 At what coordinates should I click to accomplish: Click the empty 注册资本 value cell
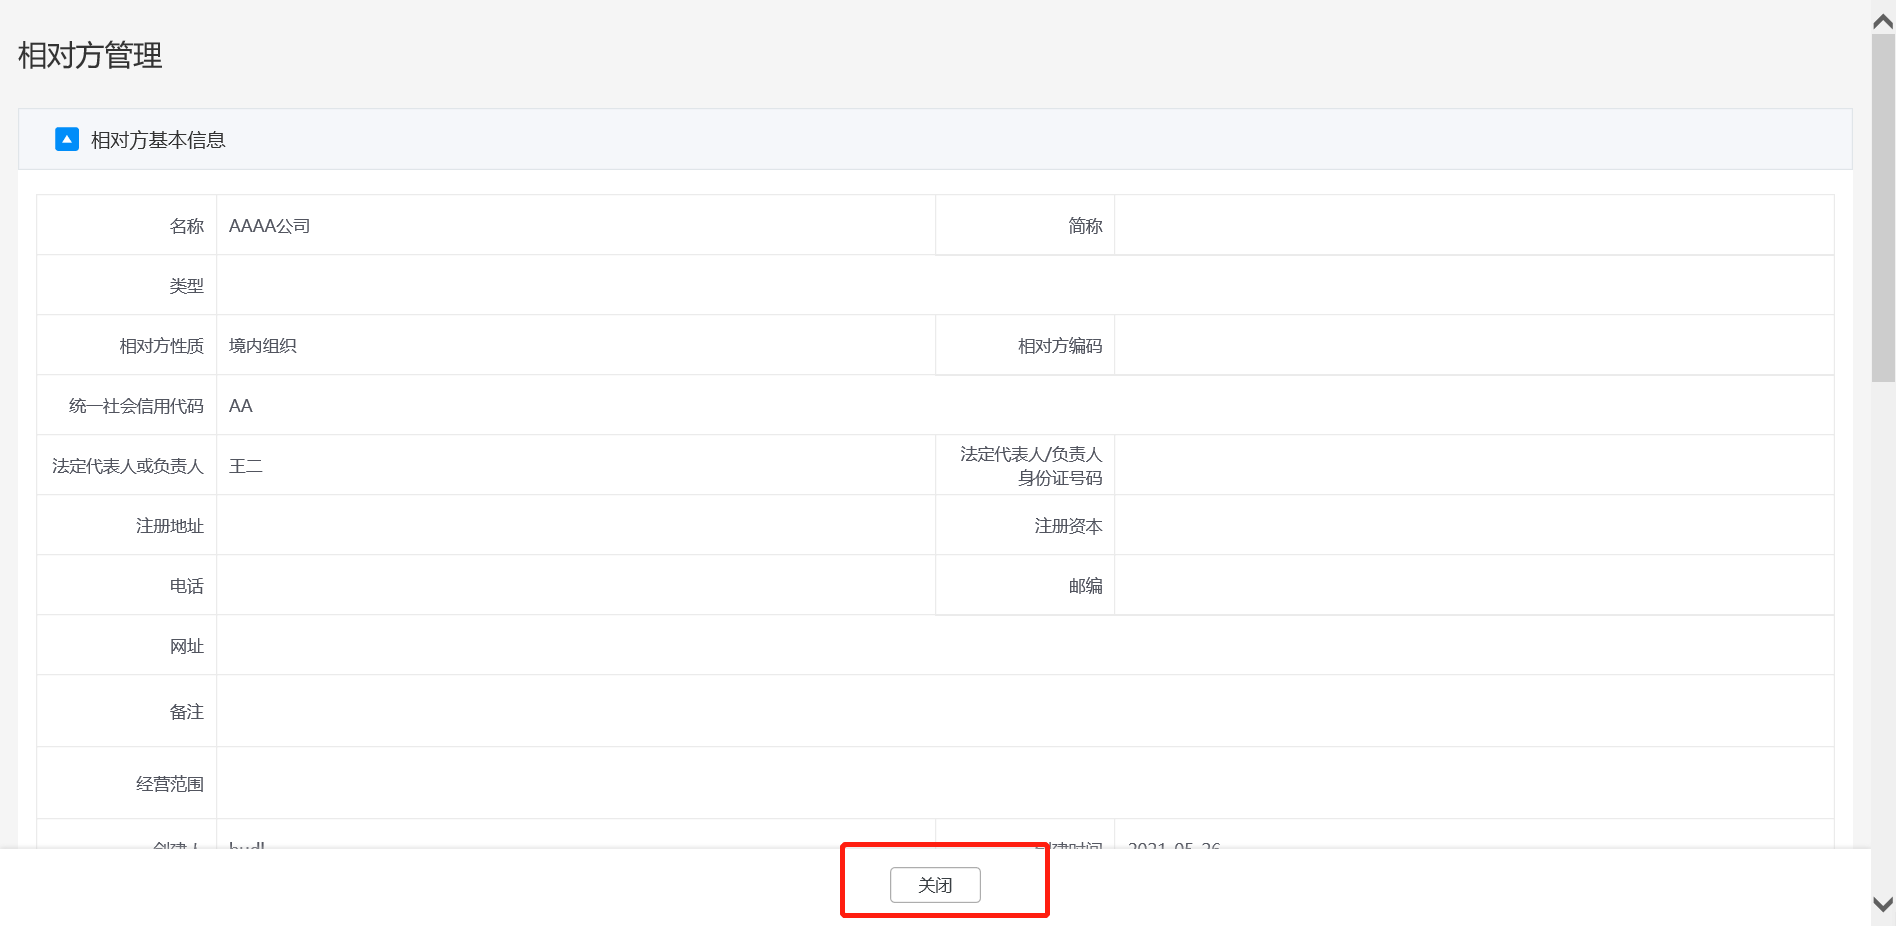coord(1473,526)
